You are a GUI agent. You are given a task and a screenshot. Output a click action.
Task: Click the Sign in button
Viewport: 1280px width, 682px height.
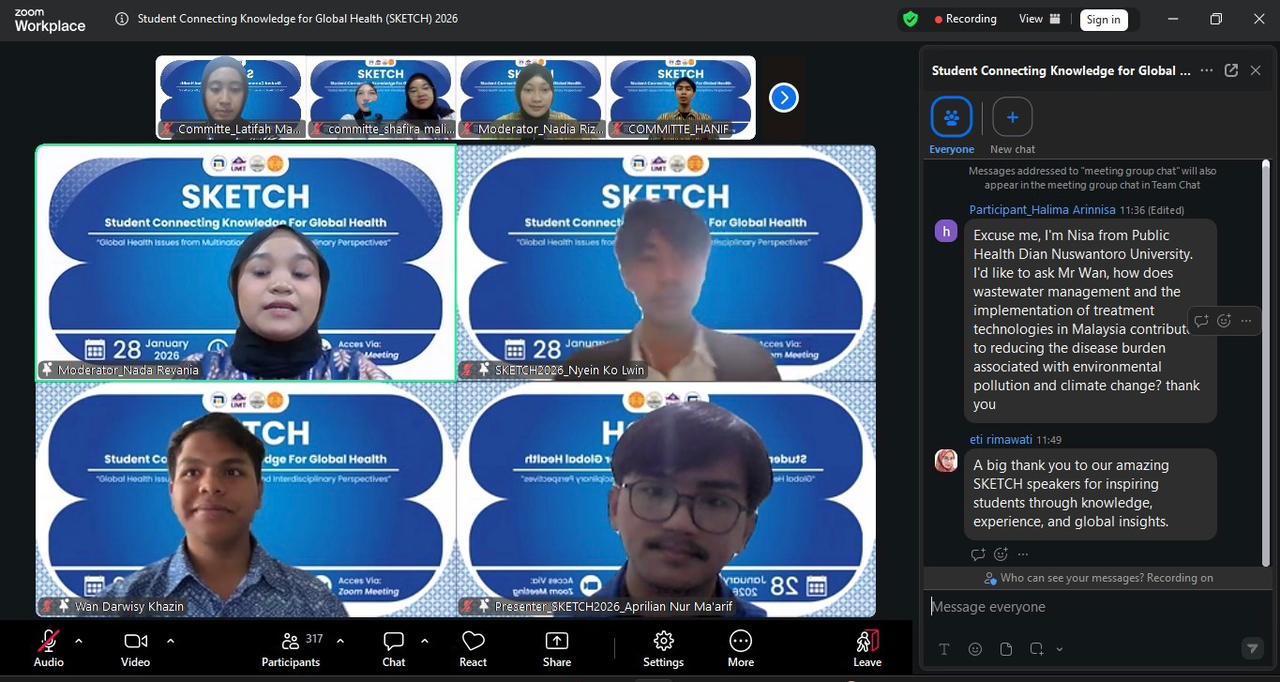tap(1104, 18)
